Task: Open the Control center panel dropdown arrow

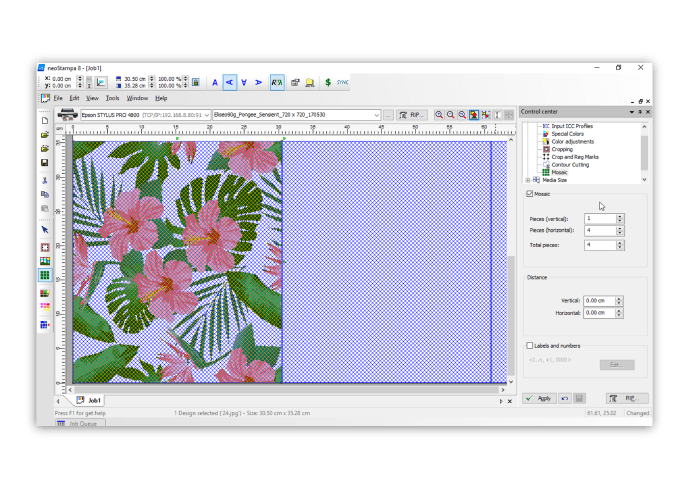Action: pos(631,112)
